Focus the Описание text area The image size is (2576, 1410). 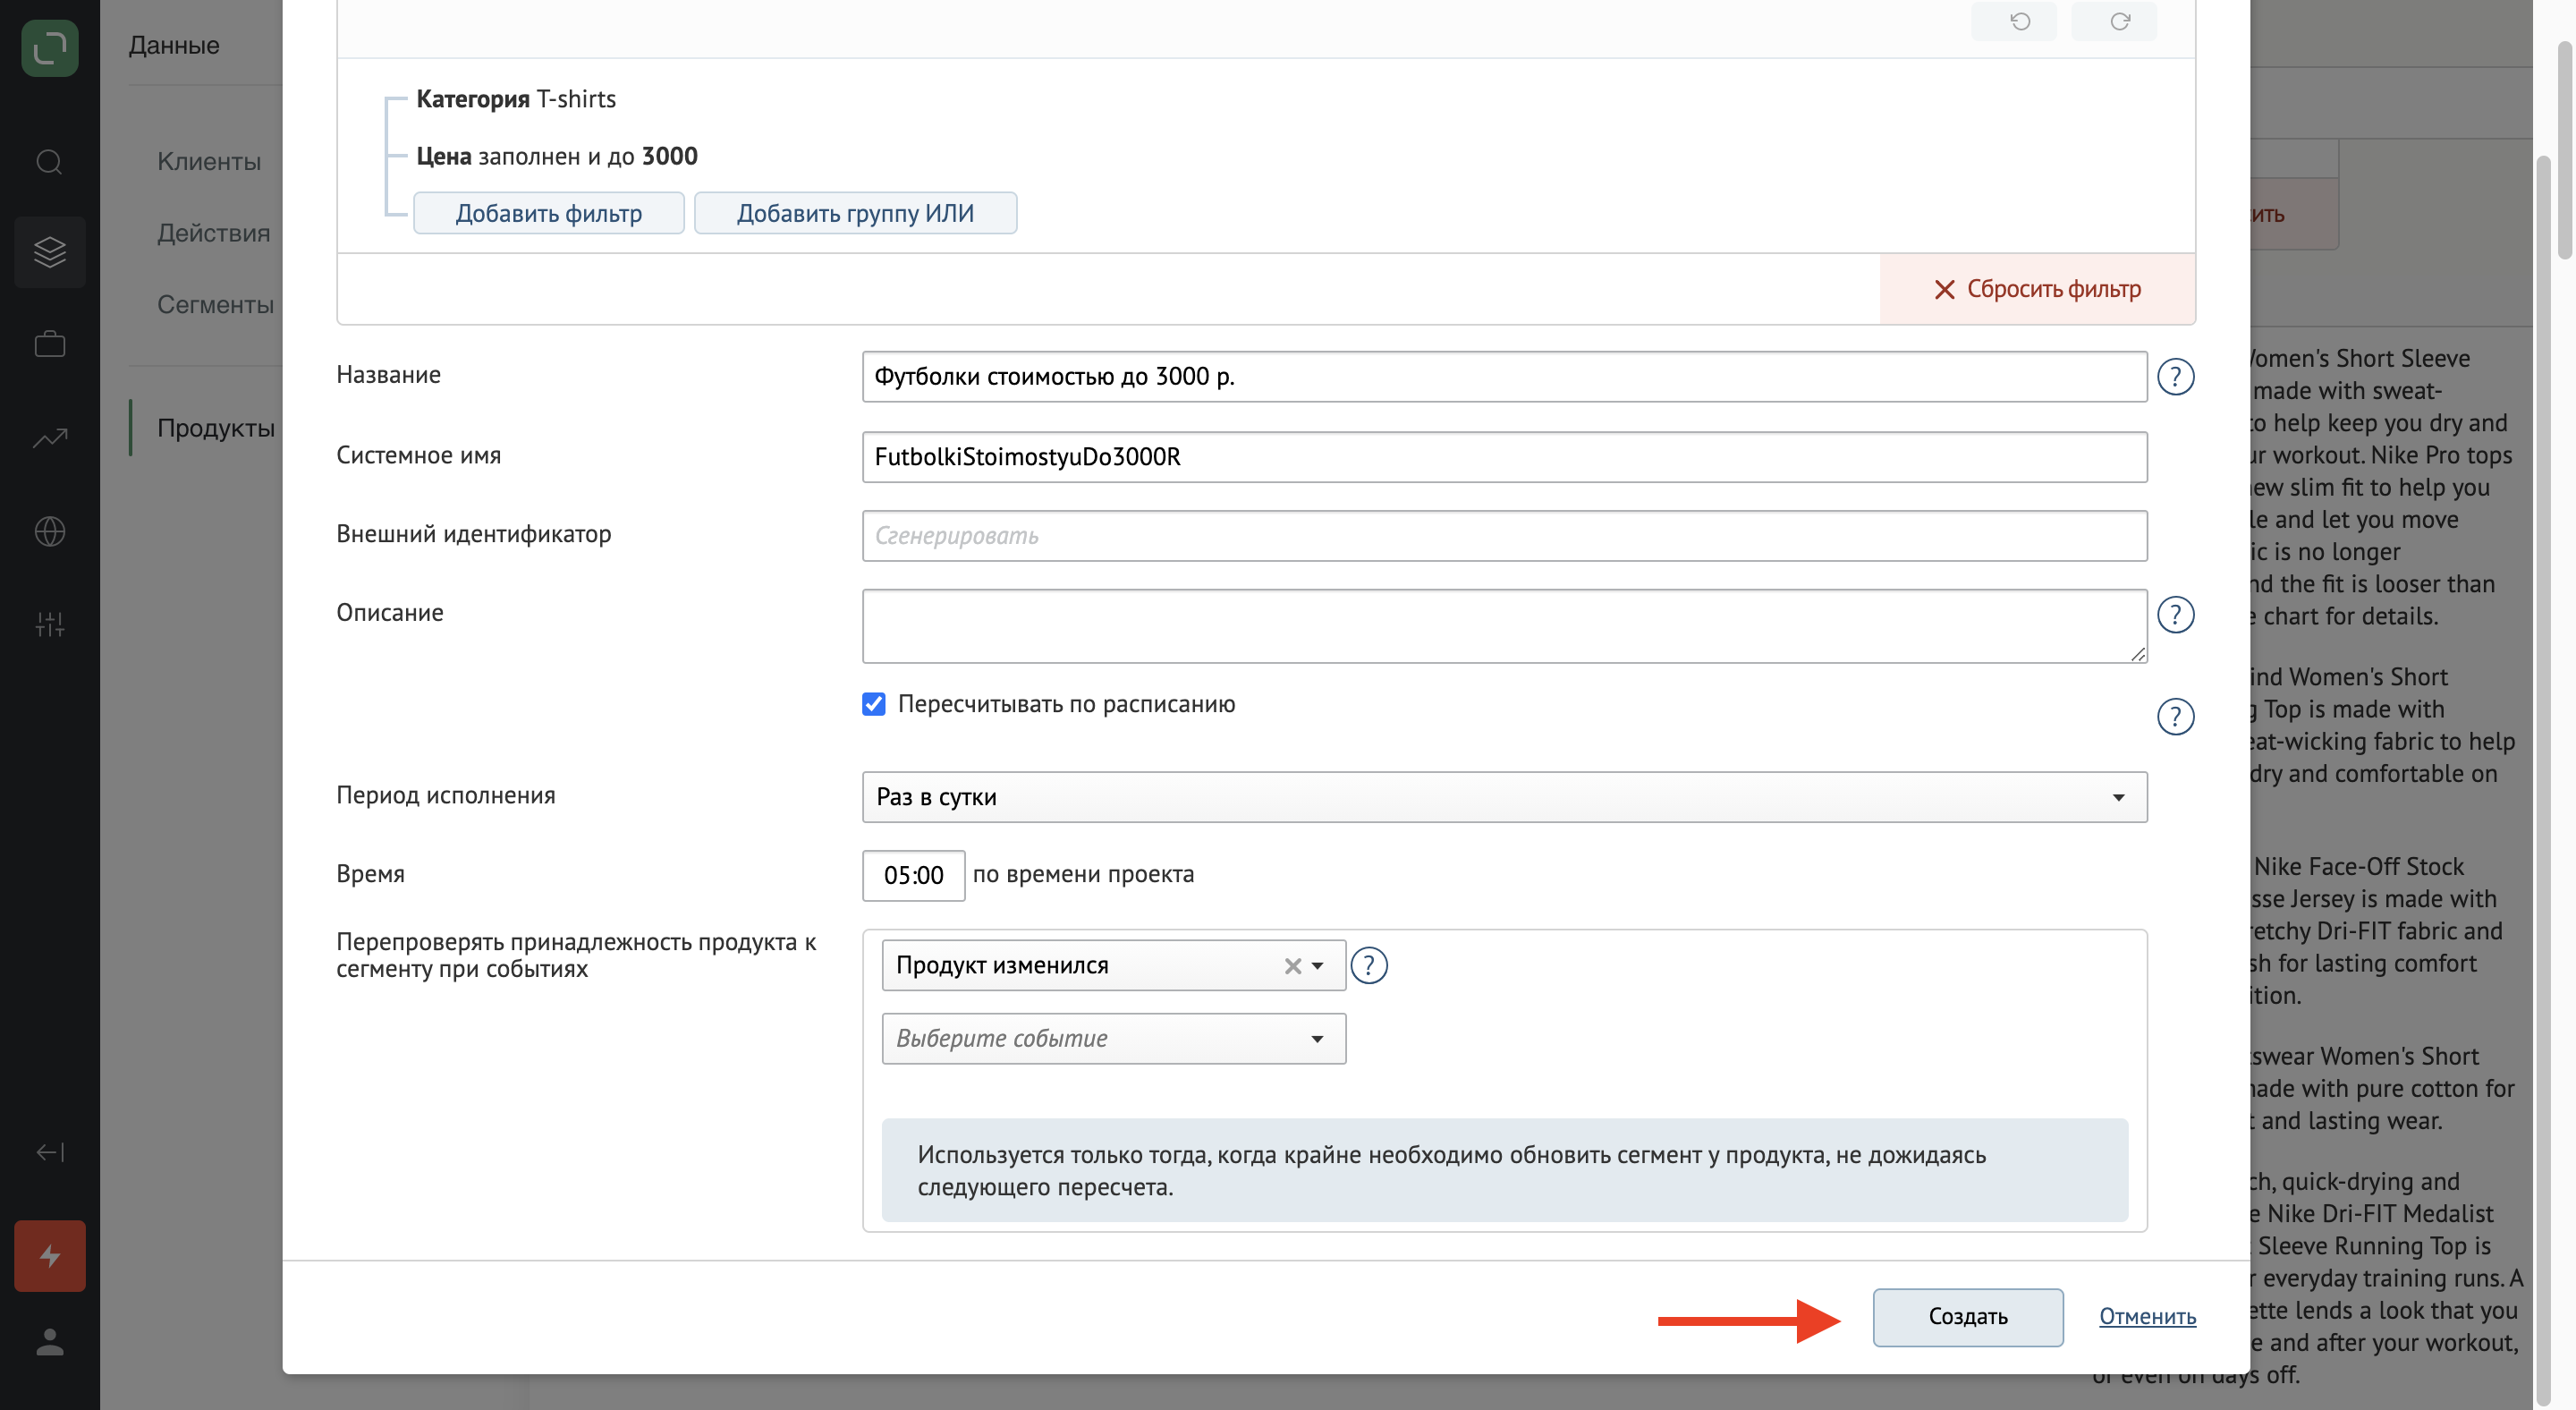pyautogui.click(x=1504, y=626)
